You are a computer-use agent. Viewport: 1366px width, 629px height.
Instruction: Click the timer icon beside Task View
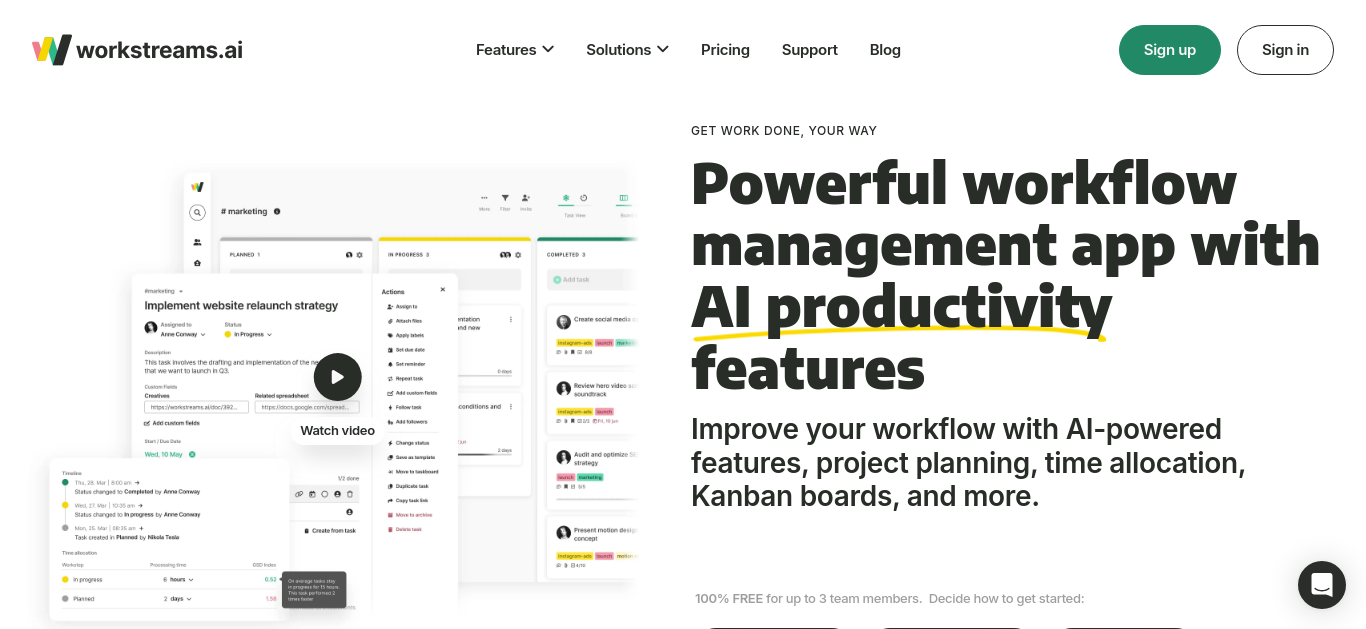point(584,198)
